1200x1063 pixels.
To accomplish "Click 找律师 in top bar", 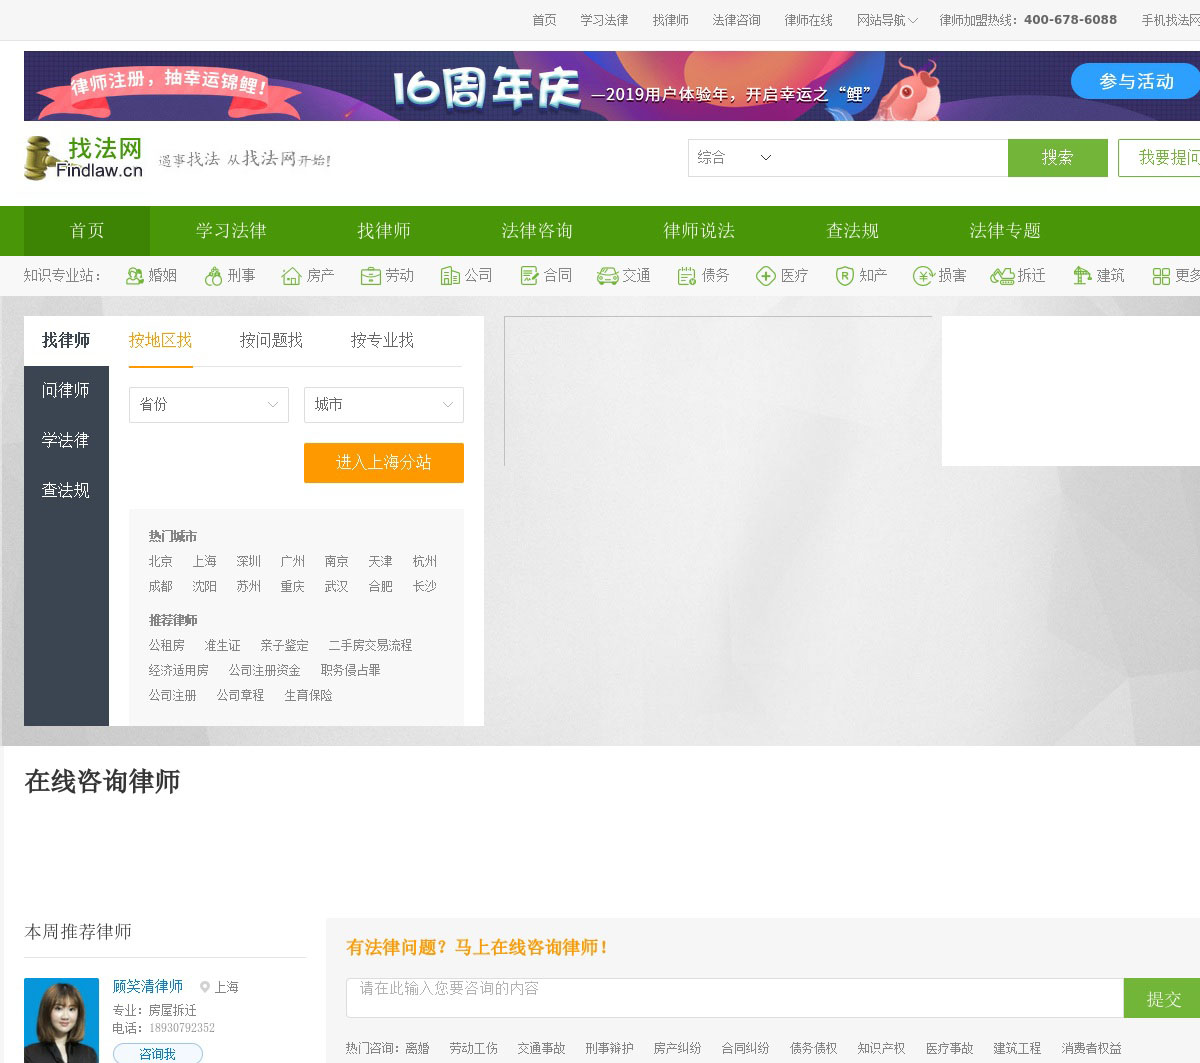I will pos(671,20).
